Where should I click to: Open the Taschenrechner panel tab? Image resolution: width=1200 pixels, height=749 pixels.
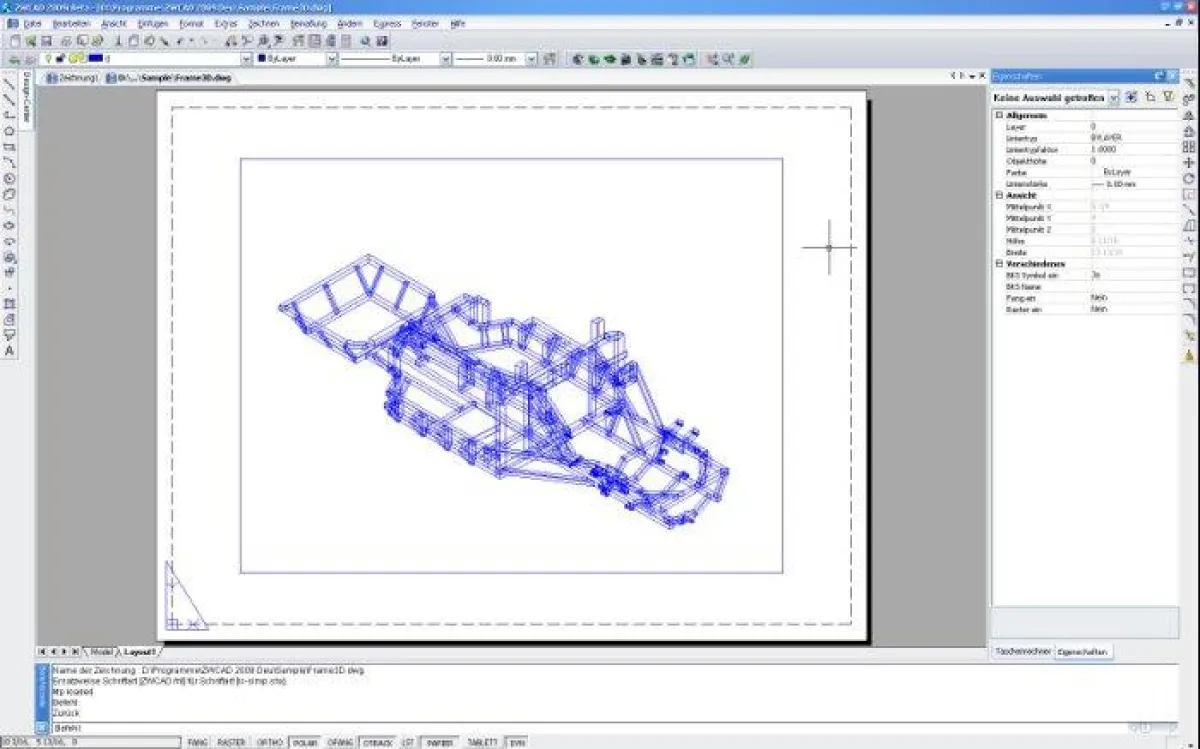point(1022,651)
